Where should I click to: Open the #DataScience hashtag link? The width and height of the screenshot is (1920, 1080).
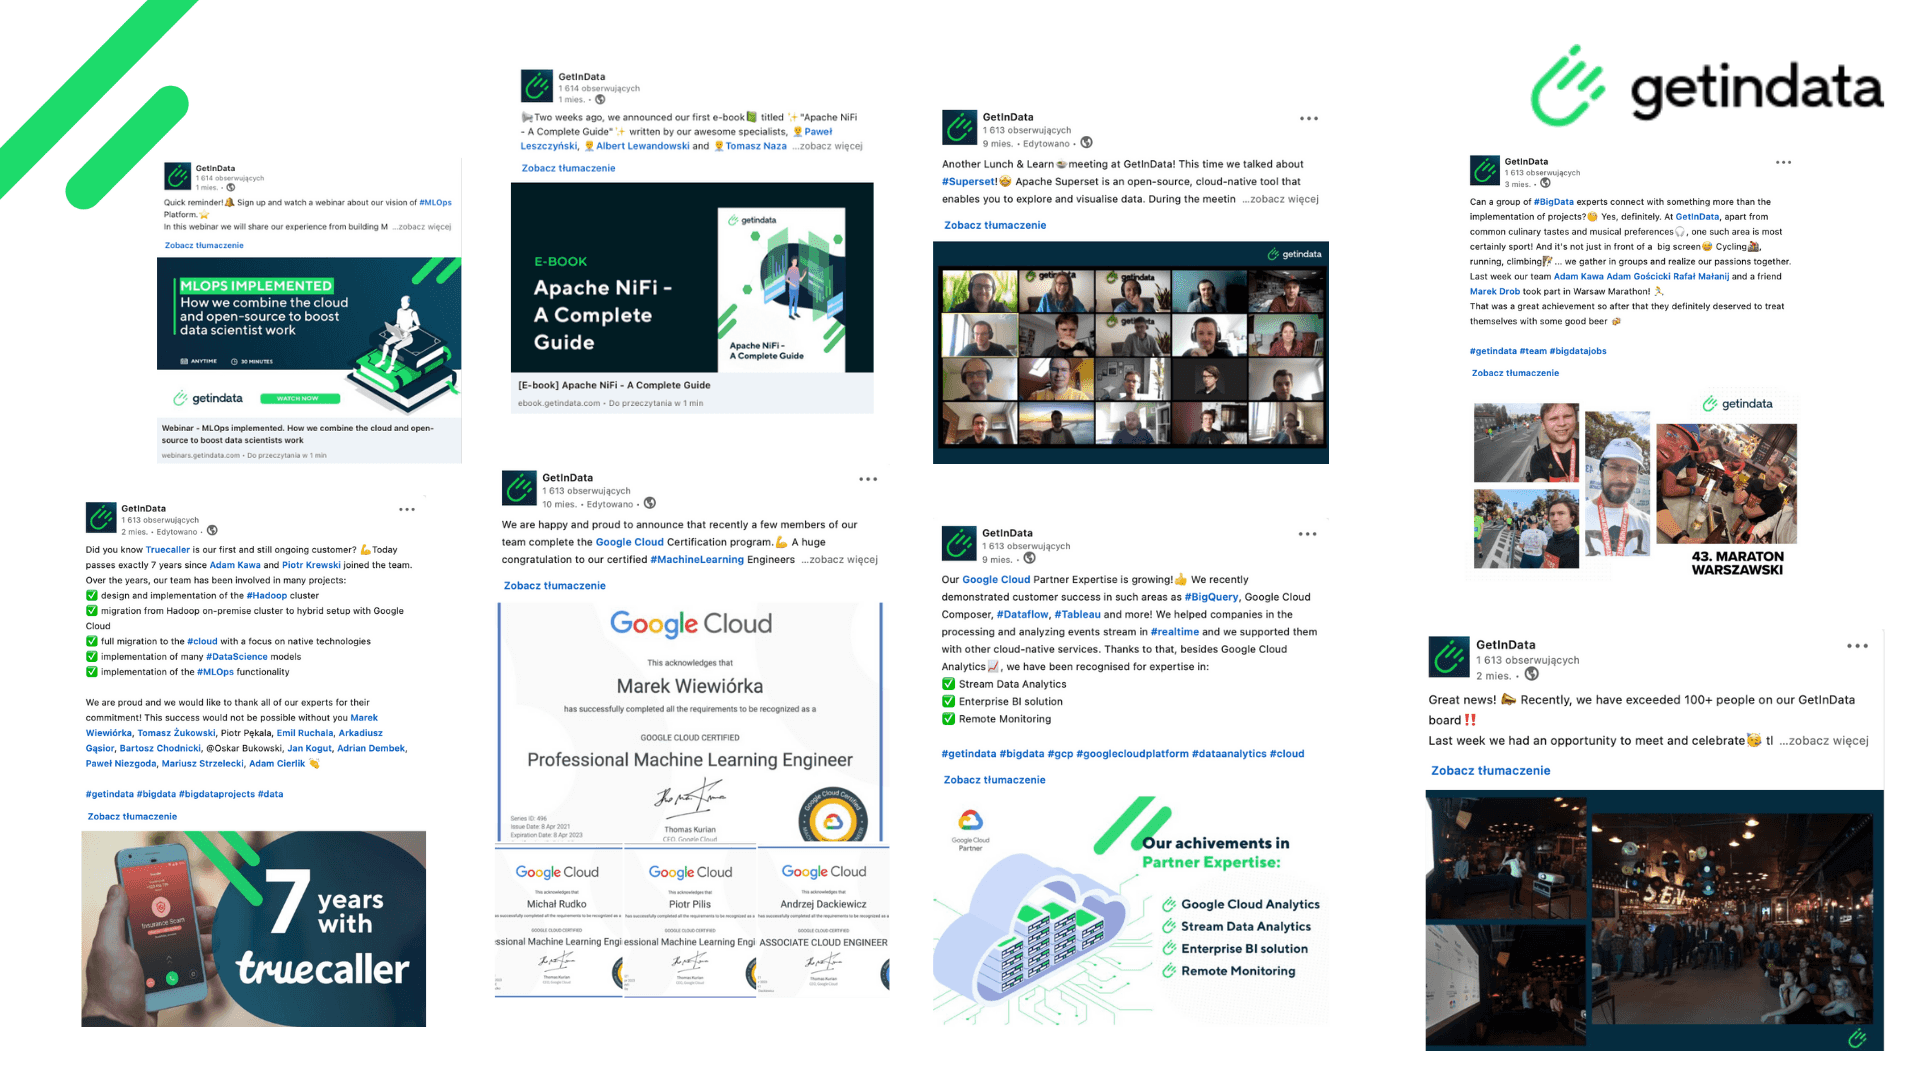237,657
